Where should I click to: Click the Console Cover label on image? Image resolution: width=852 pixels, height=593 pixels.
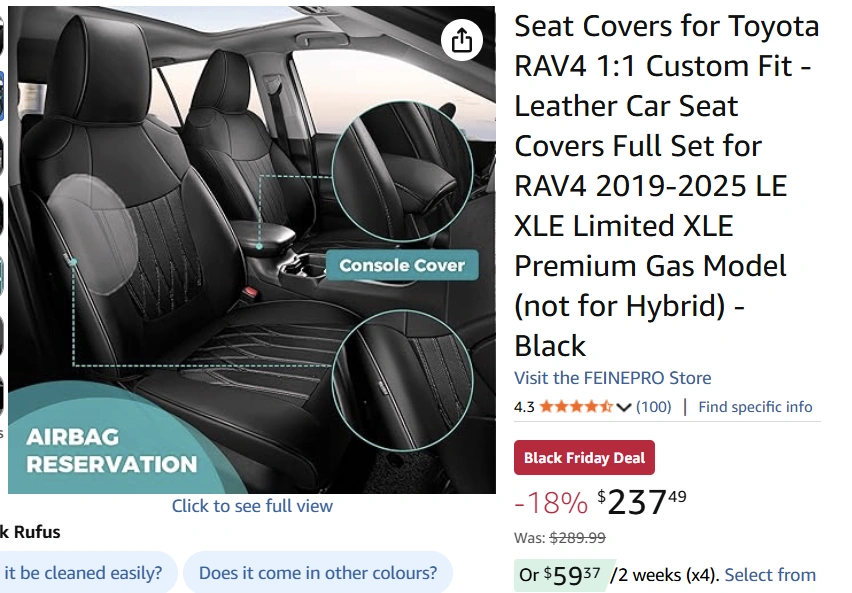401,265
